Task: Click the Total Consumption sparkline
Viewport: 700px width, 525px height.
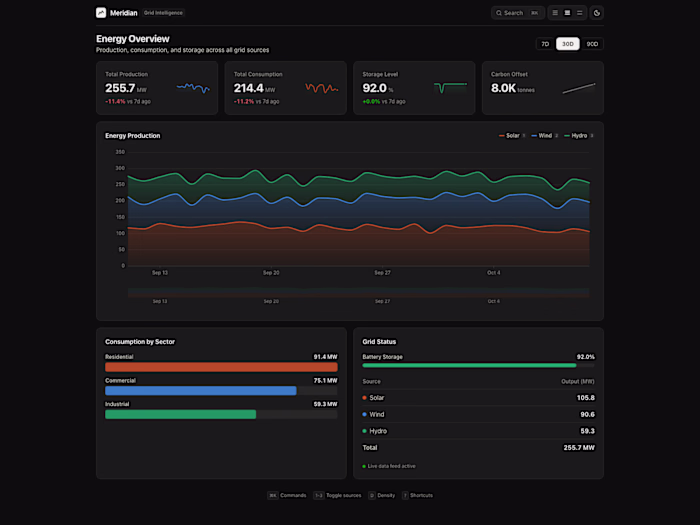Action: click(321, 88)
